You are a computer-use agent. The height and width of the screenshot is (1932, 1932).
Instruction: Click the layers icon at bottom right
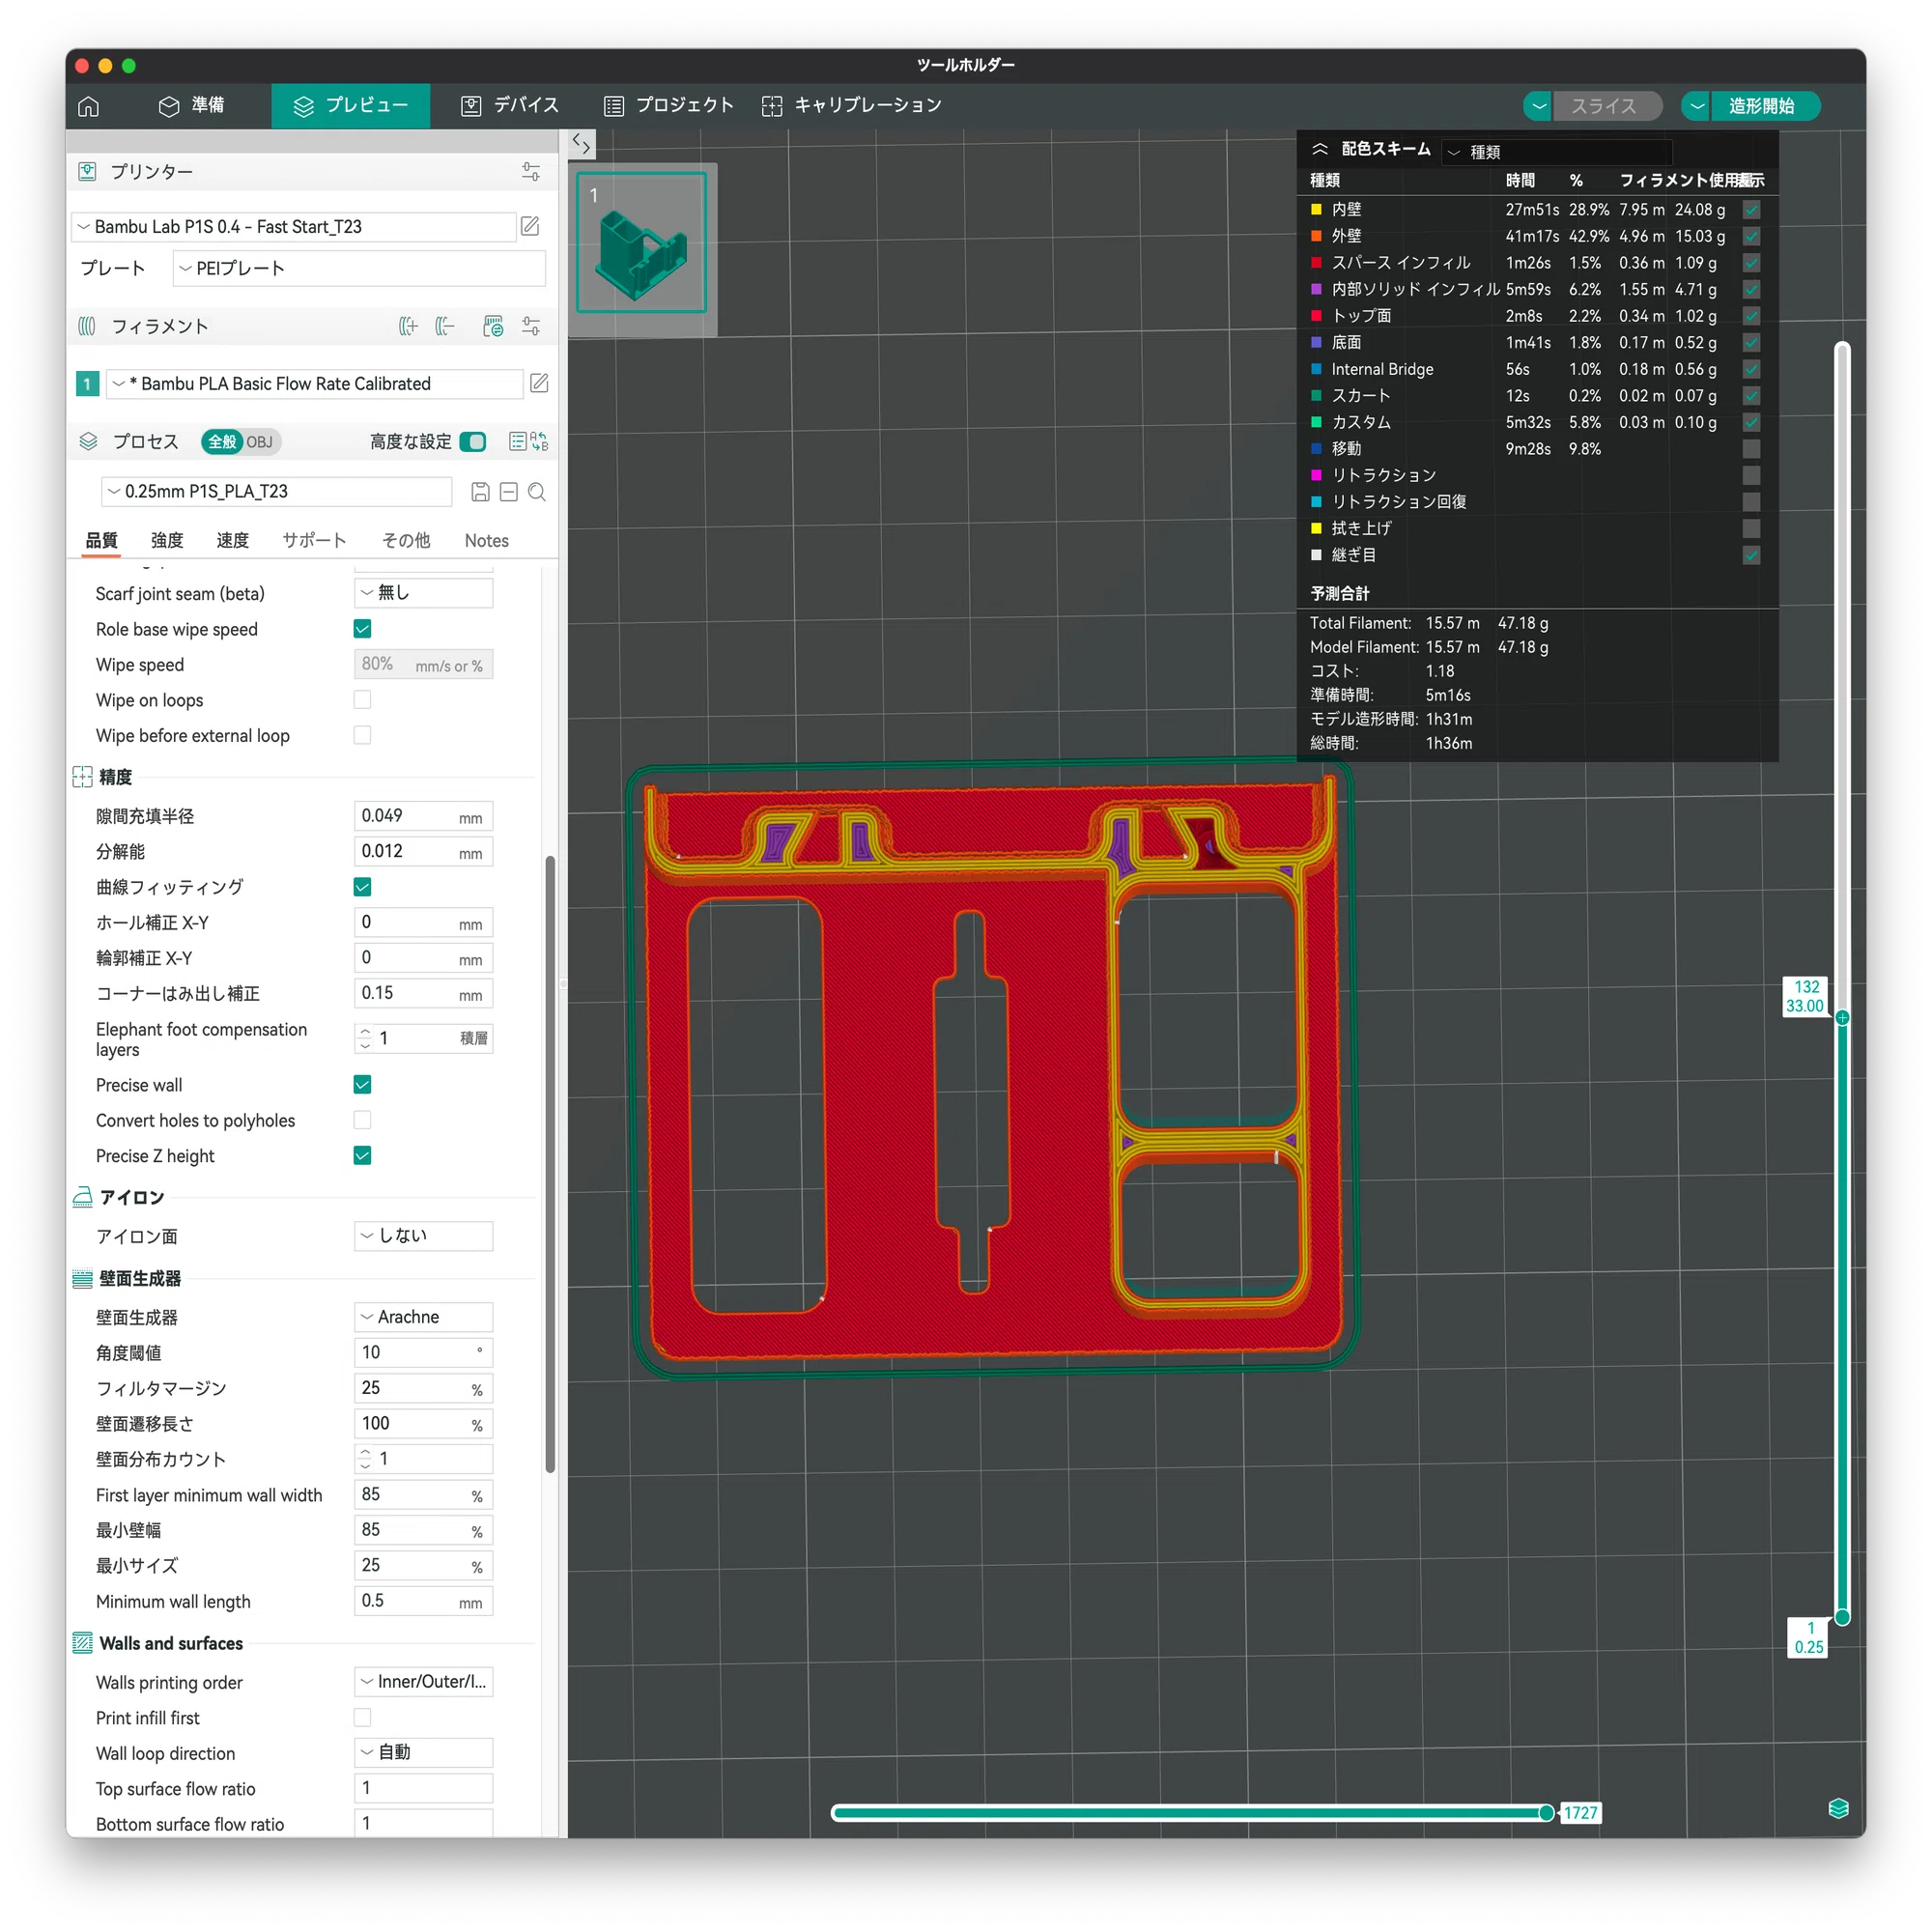click(x=1839, y=1808)
